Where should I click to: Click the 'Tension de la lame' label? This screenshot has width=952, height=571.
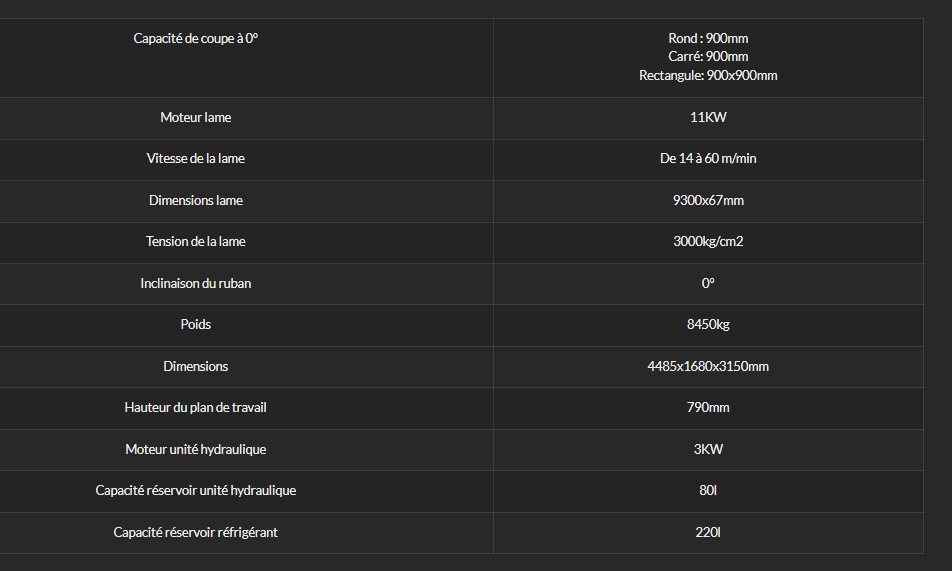[196, 242]
